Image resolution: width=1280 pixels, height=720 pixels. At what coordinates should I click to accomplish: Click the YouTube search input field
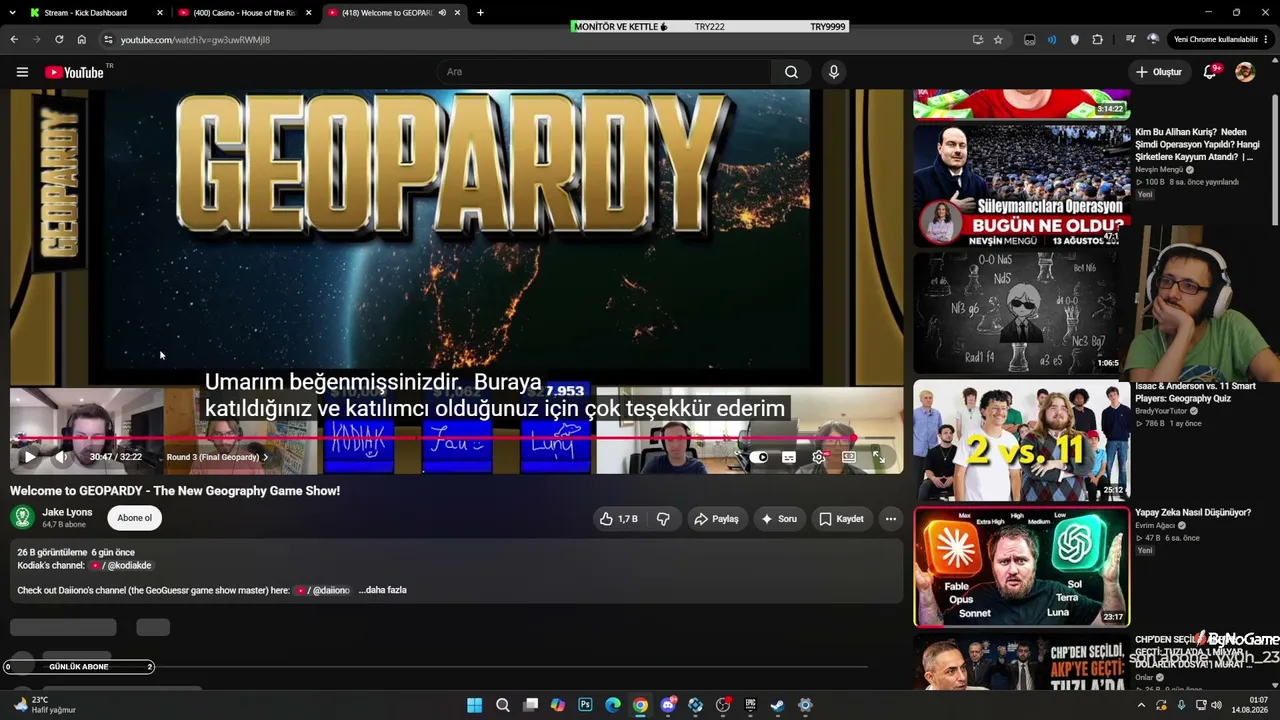click(x=604, y=72)
